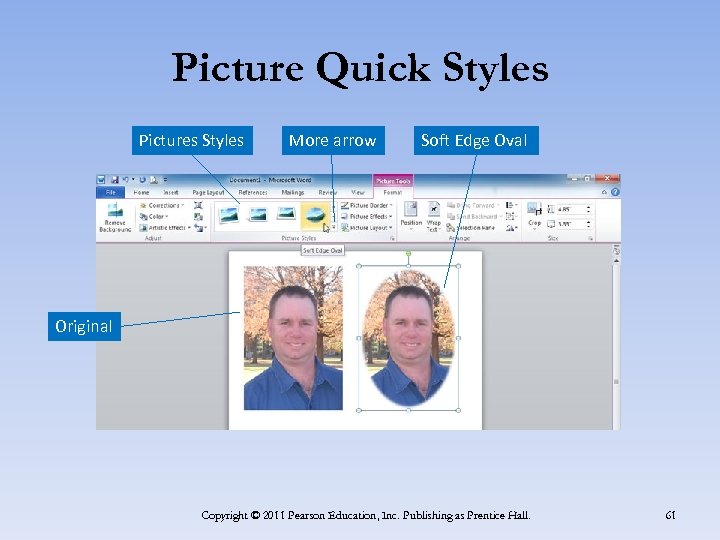Apply the third picture style thumbnail
720x540 pixels.
click(286, 214)
